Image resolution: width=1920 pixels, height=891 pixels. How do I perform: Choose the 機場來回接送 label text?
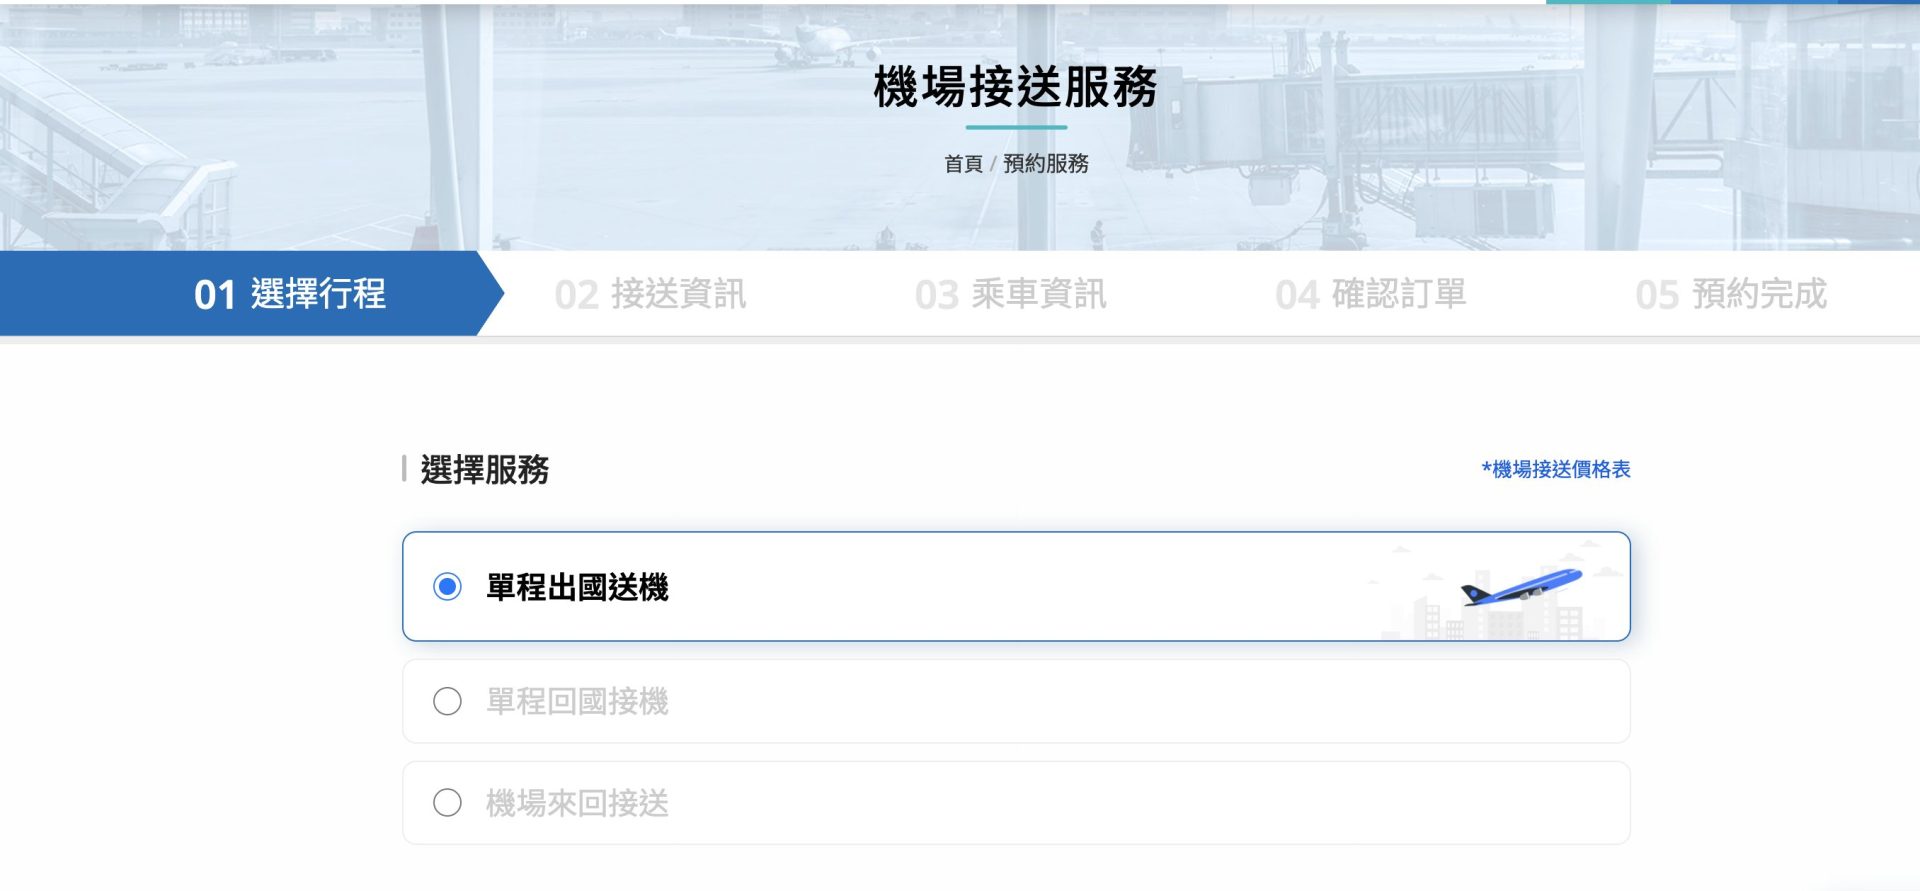tap(577, 803)
